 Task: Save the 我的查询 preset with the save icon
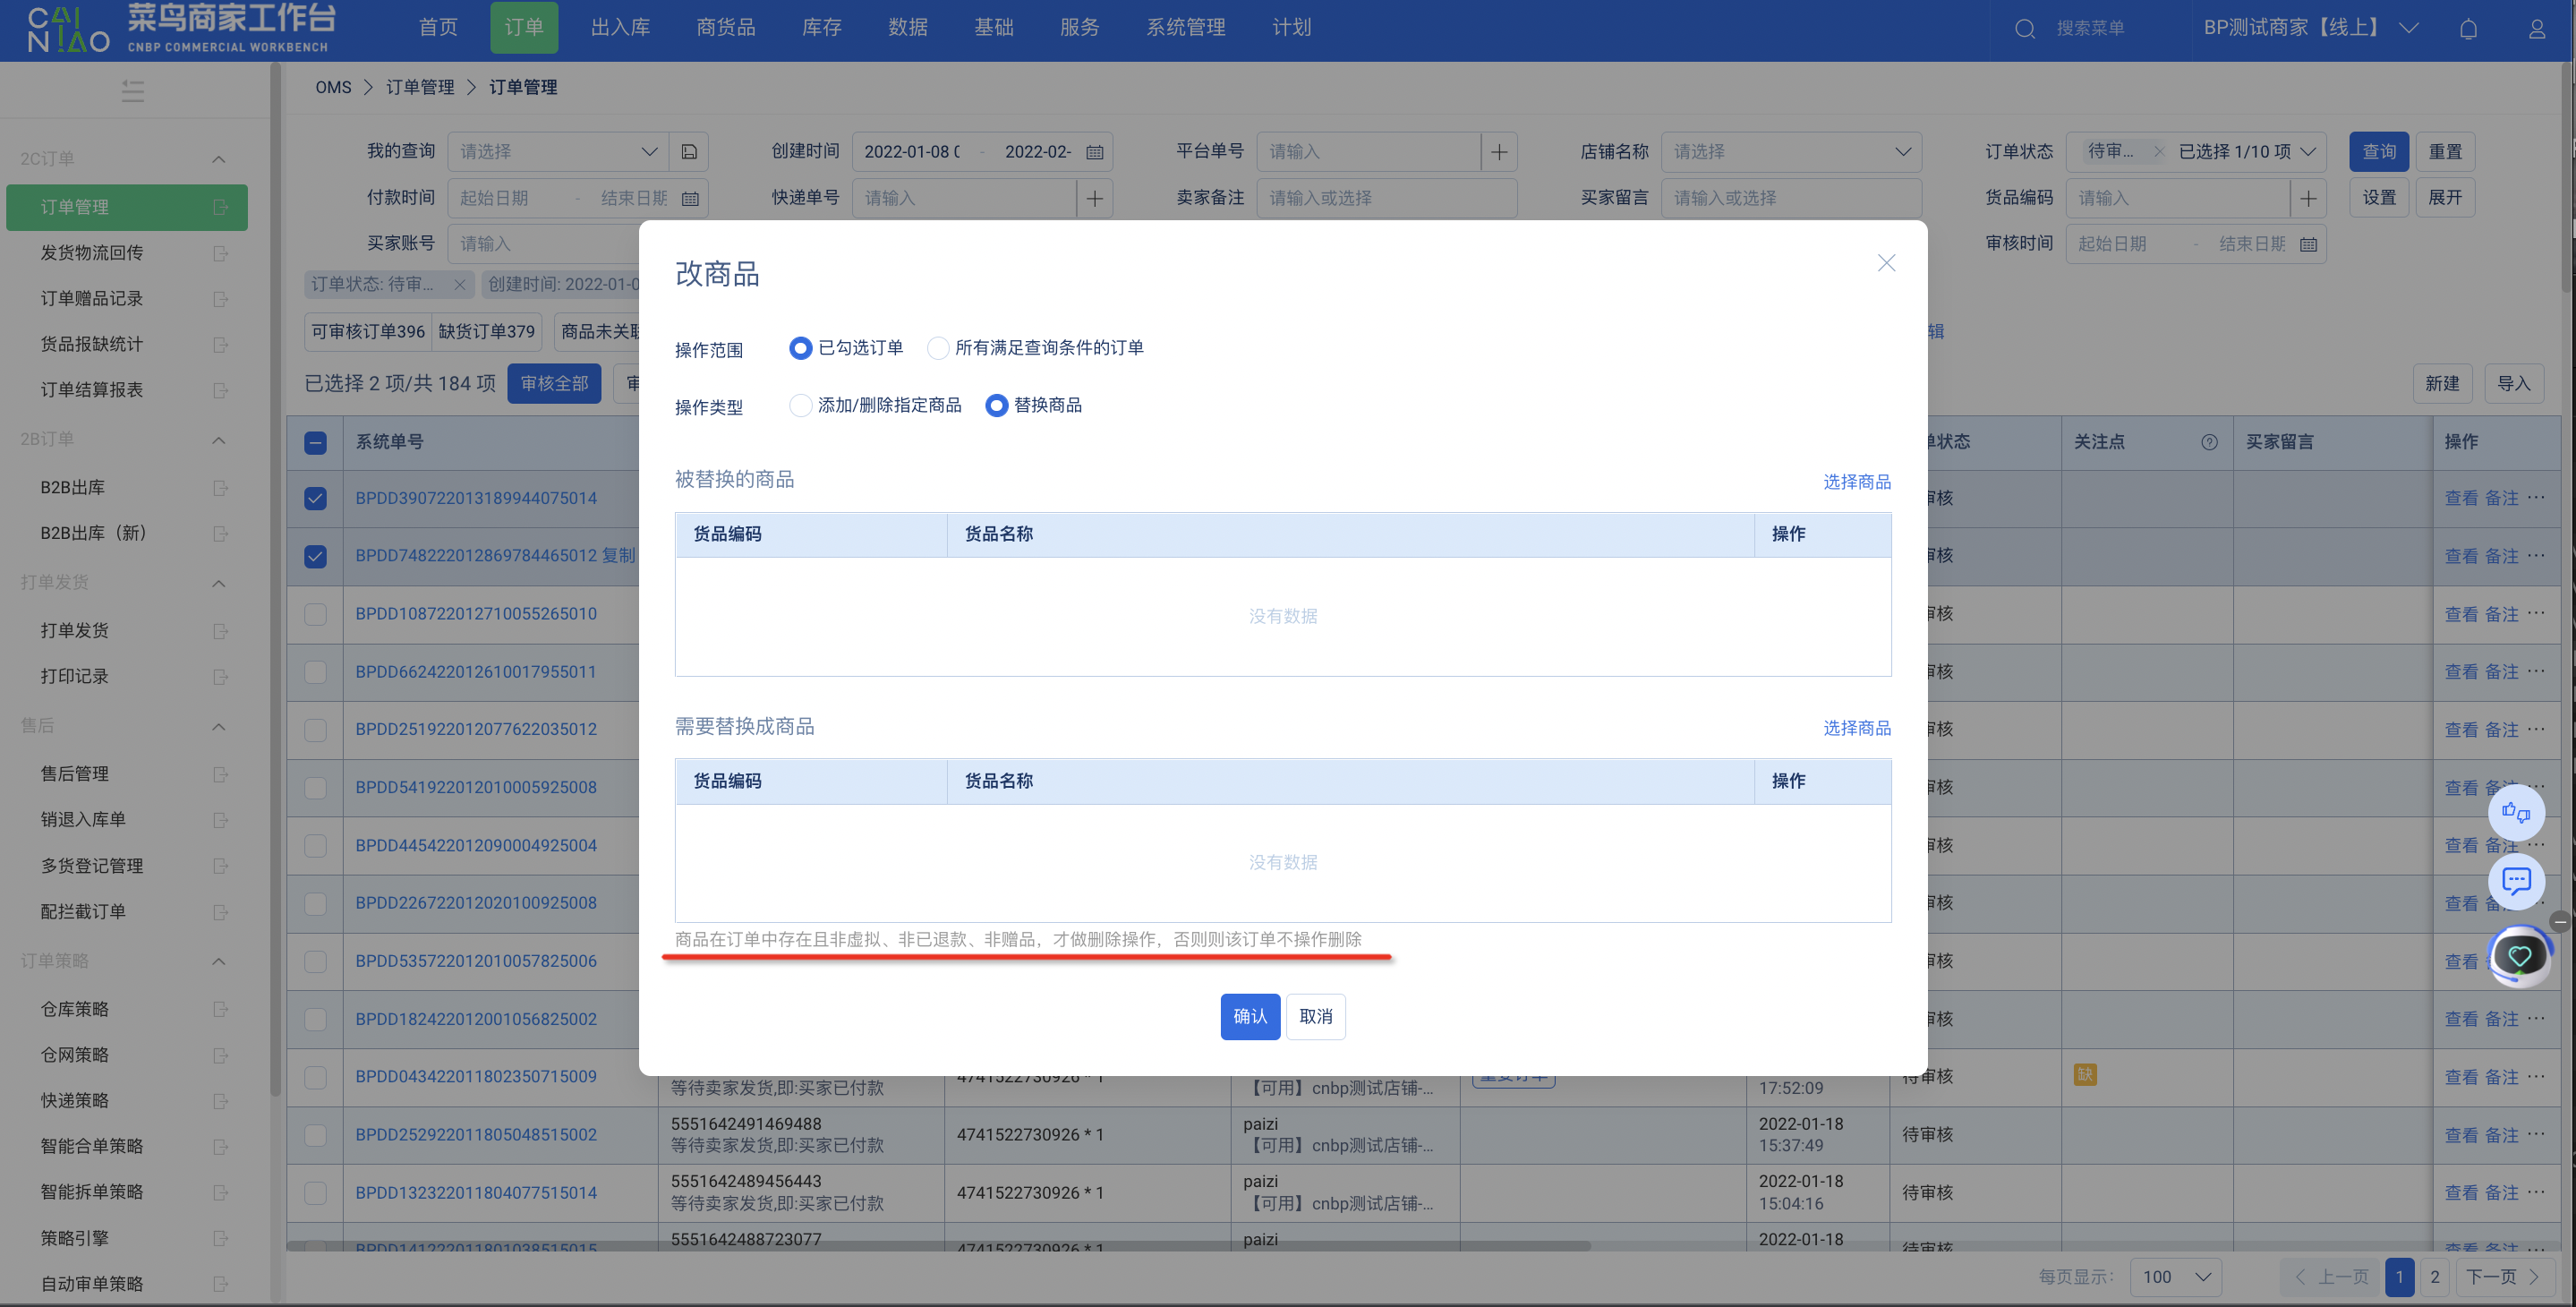tap(689, 152)
